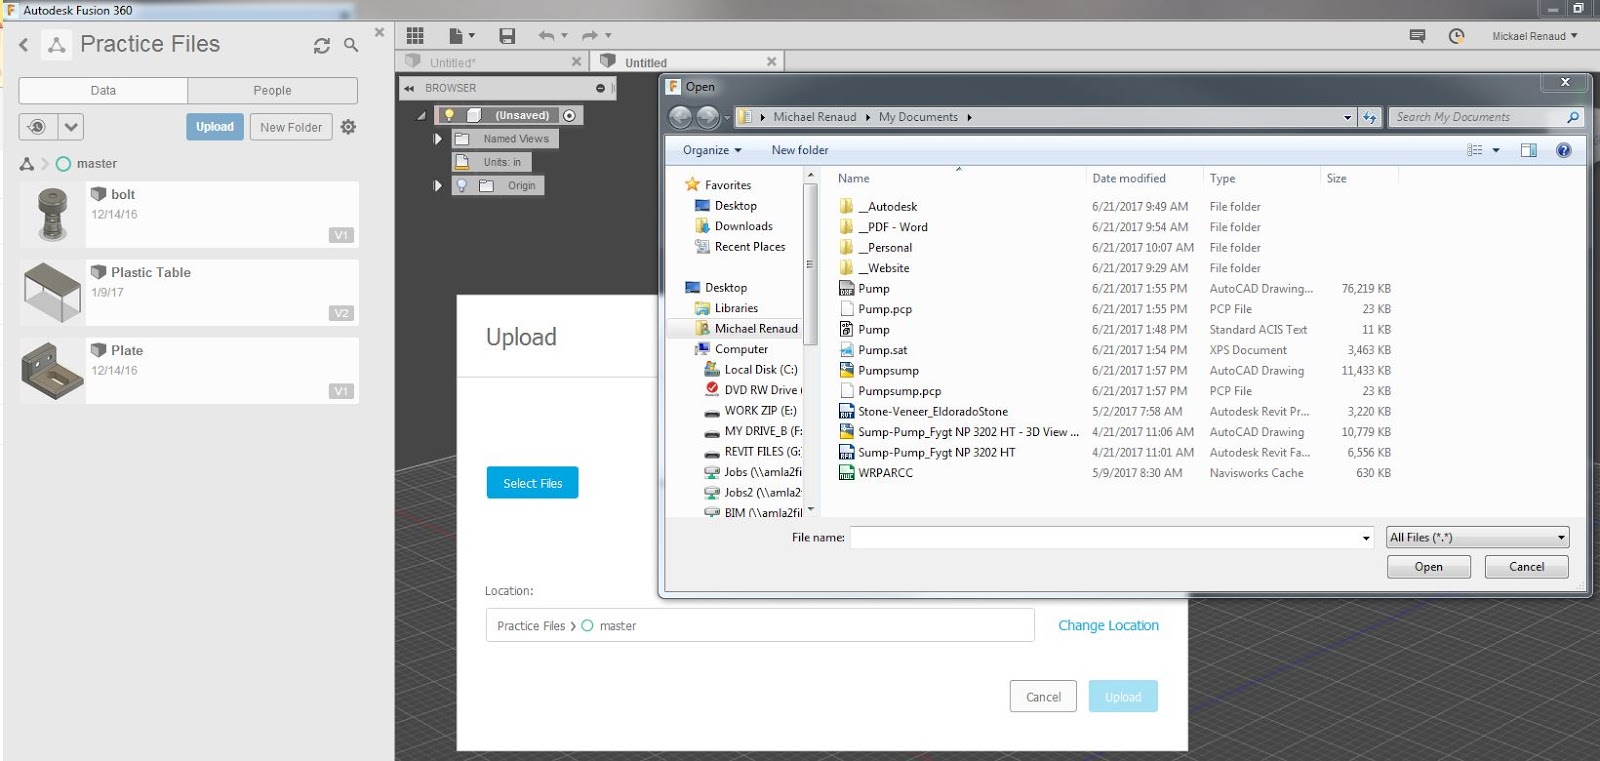Screen dimensions: 1600x761
Task: Click the Undo arrow in toolbar
Action: pyautogui.click(x=546, y=36)
